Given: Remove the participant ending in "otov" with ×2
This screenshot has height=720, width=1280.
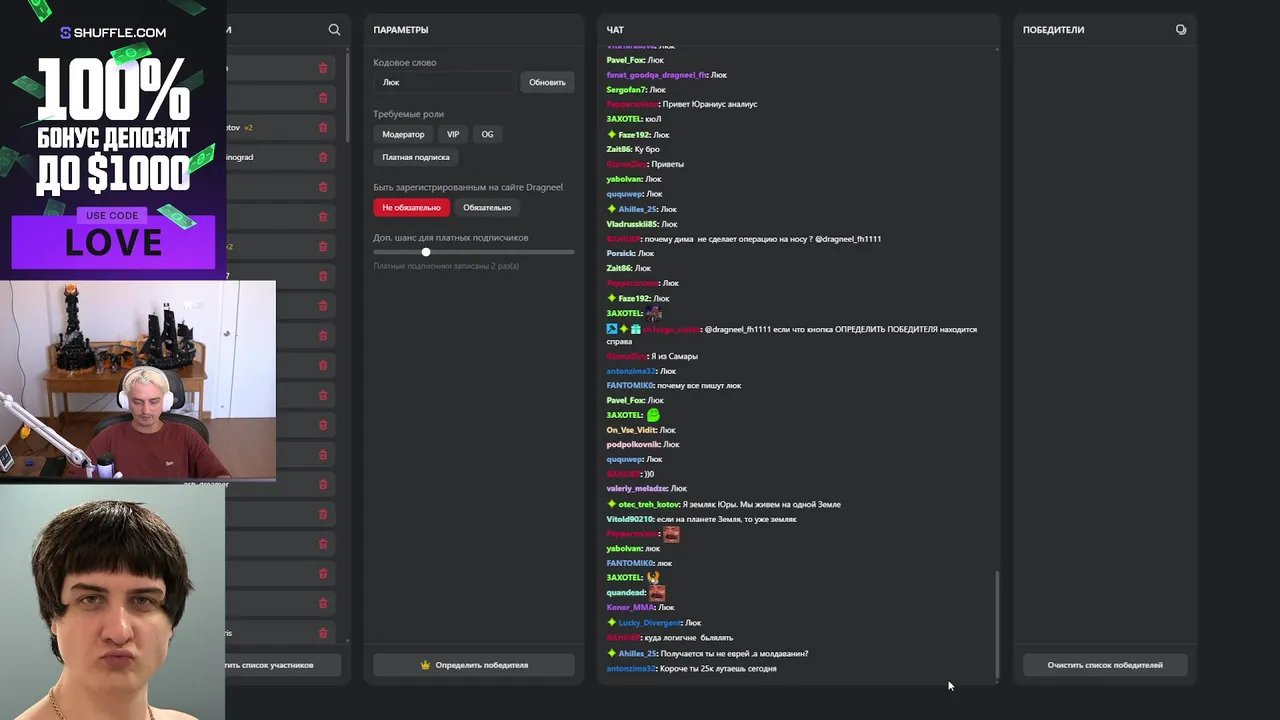Looking at the screenshot, I should (323, 128).
